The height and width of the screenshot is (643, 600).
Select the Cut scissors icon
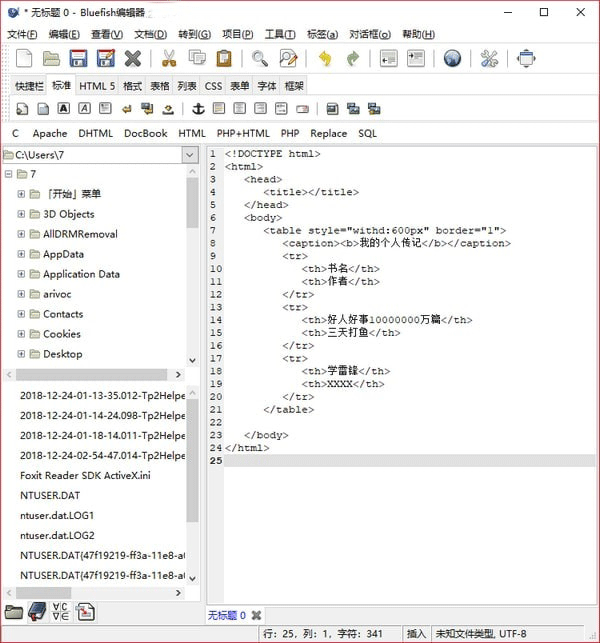169,59
